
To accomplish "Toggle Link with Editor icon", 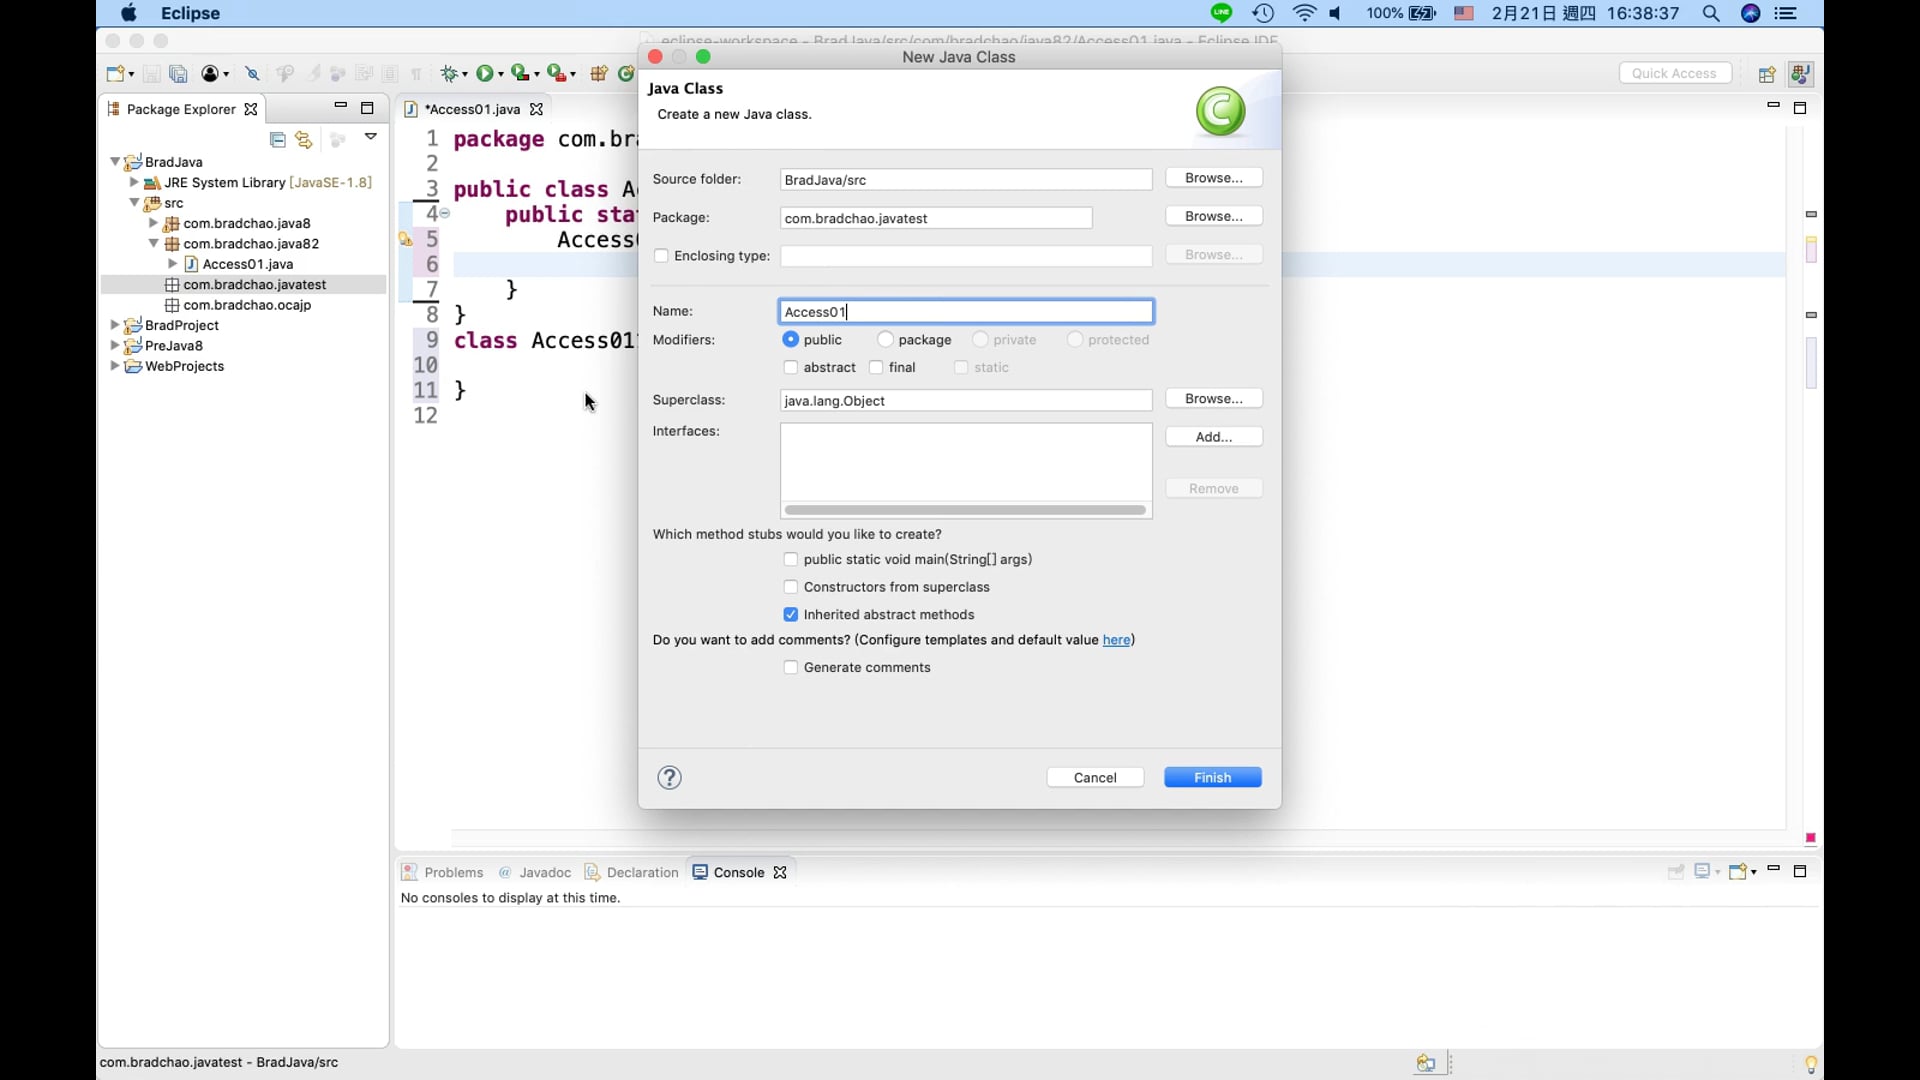I will pos(304,140).
